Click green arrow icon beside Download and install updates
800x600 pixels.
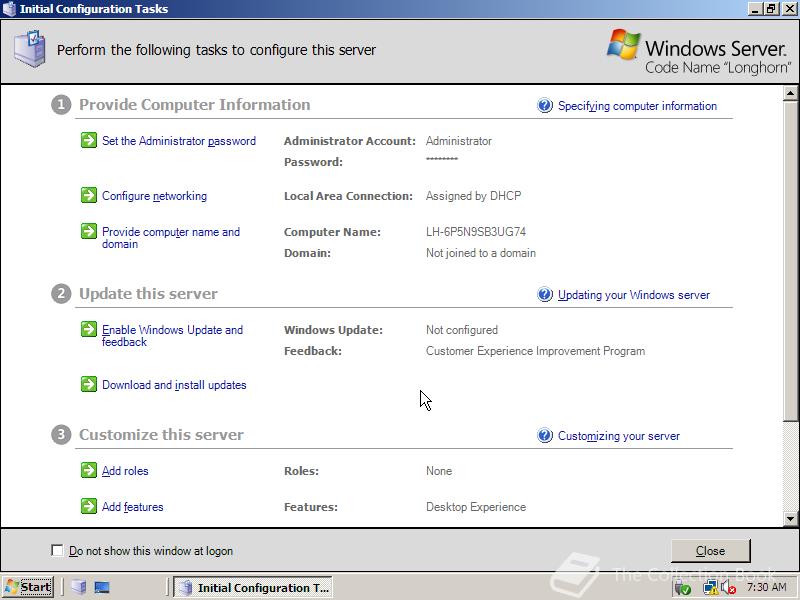pos(89,384)
